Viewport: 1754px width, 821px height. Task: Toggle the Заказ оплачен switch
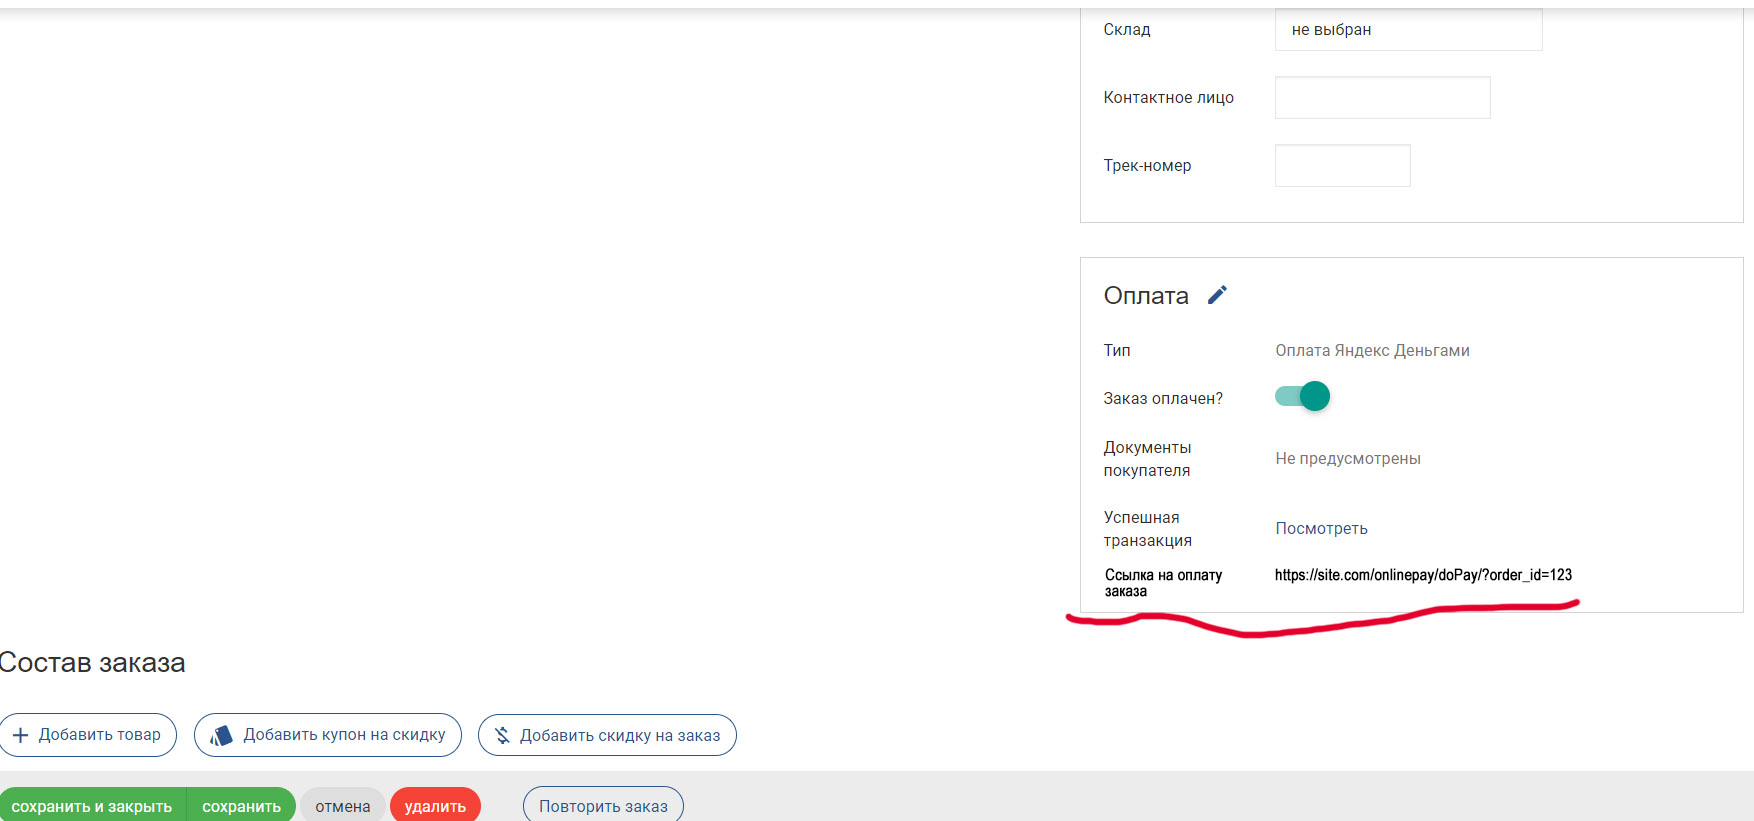click(x=1302, y=397)
